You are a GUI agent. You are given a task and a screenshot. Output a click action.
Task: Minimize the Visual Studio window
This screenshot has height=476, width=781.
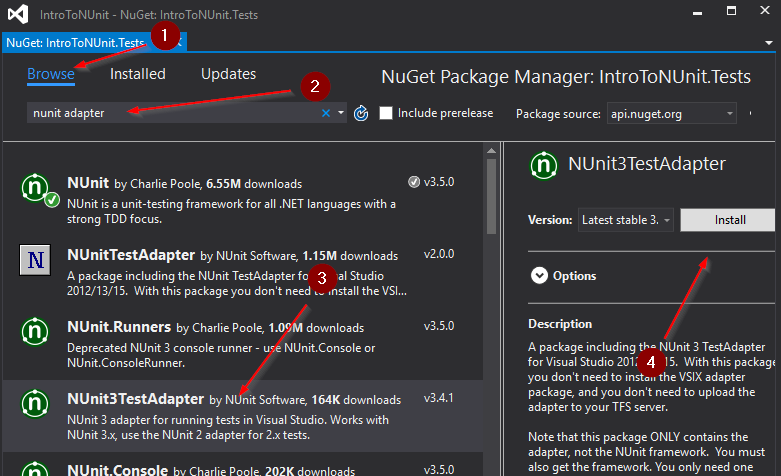[697, 12]
